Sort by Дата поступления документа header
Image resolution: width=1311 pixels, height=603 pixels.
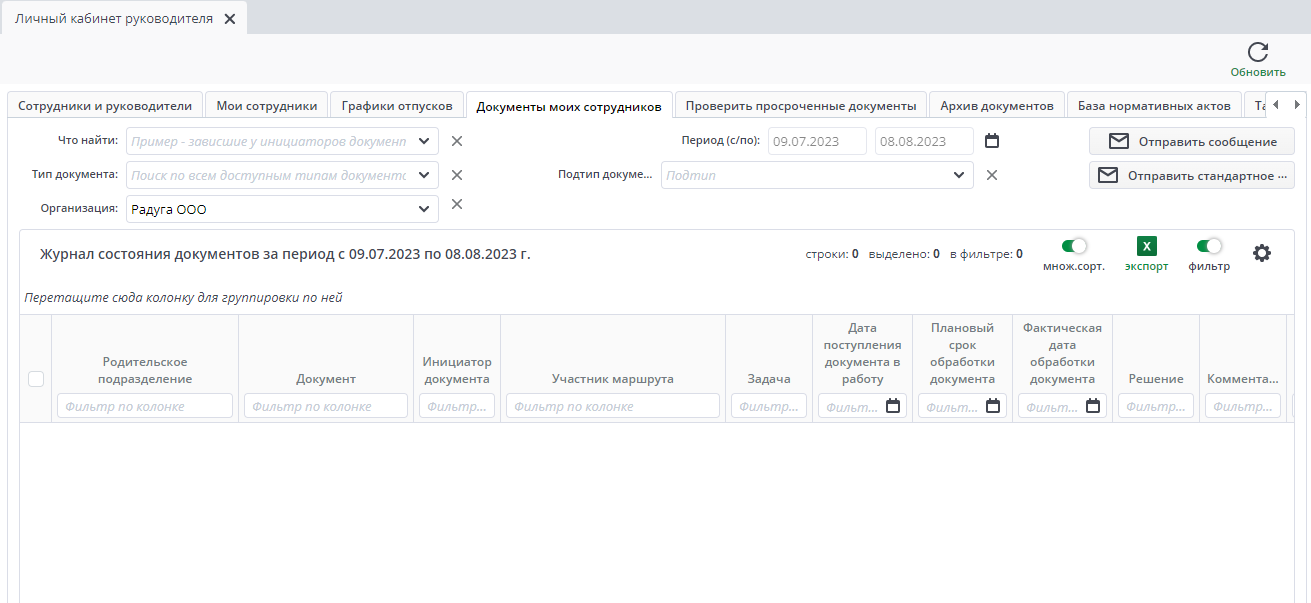click(862, 353)
